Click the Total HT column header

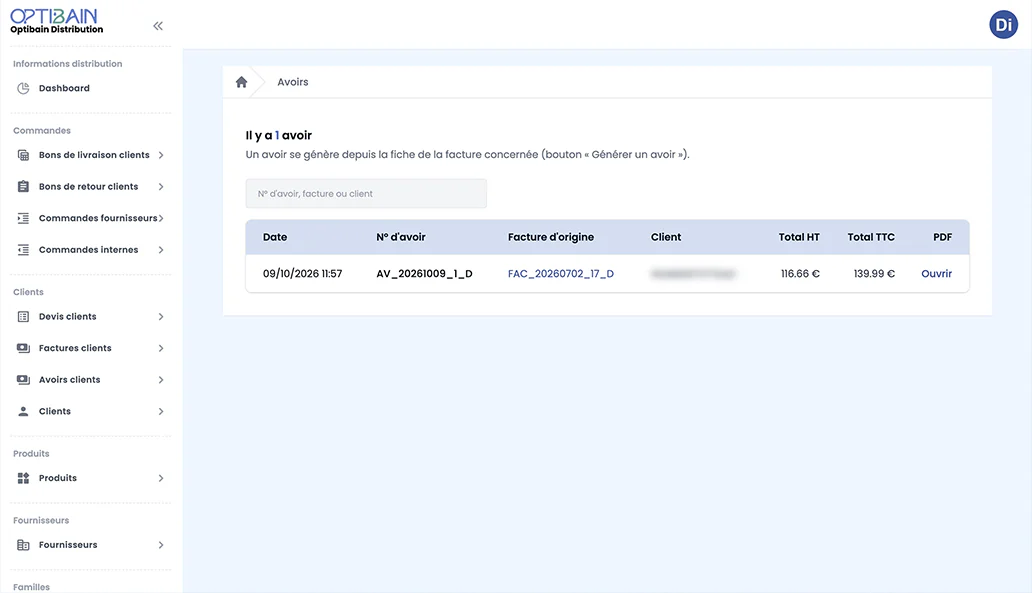pos(799,237)
